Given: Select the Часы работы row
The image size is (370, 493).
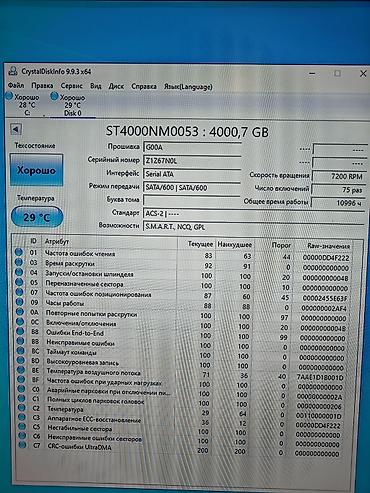Looking at the screenshot, I should click(183, 305).
